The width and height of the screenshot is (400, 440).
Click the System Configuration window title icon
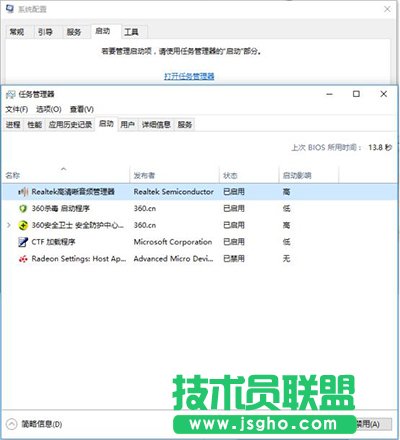point(10,9)
